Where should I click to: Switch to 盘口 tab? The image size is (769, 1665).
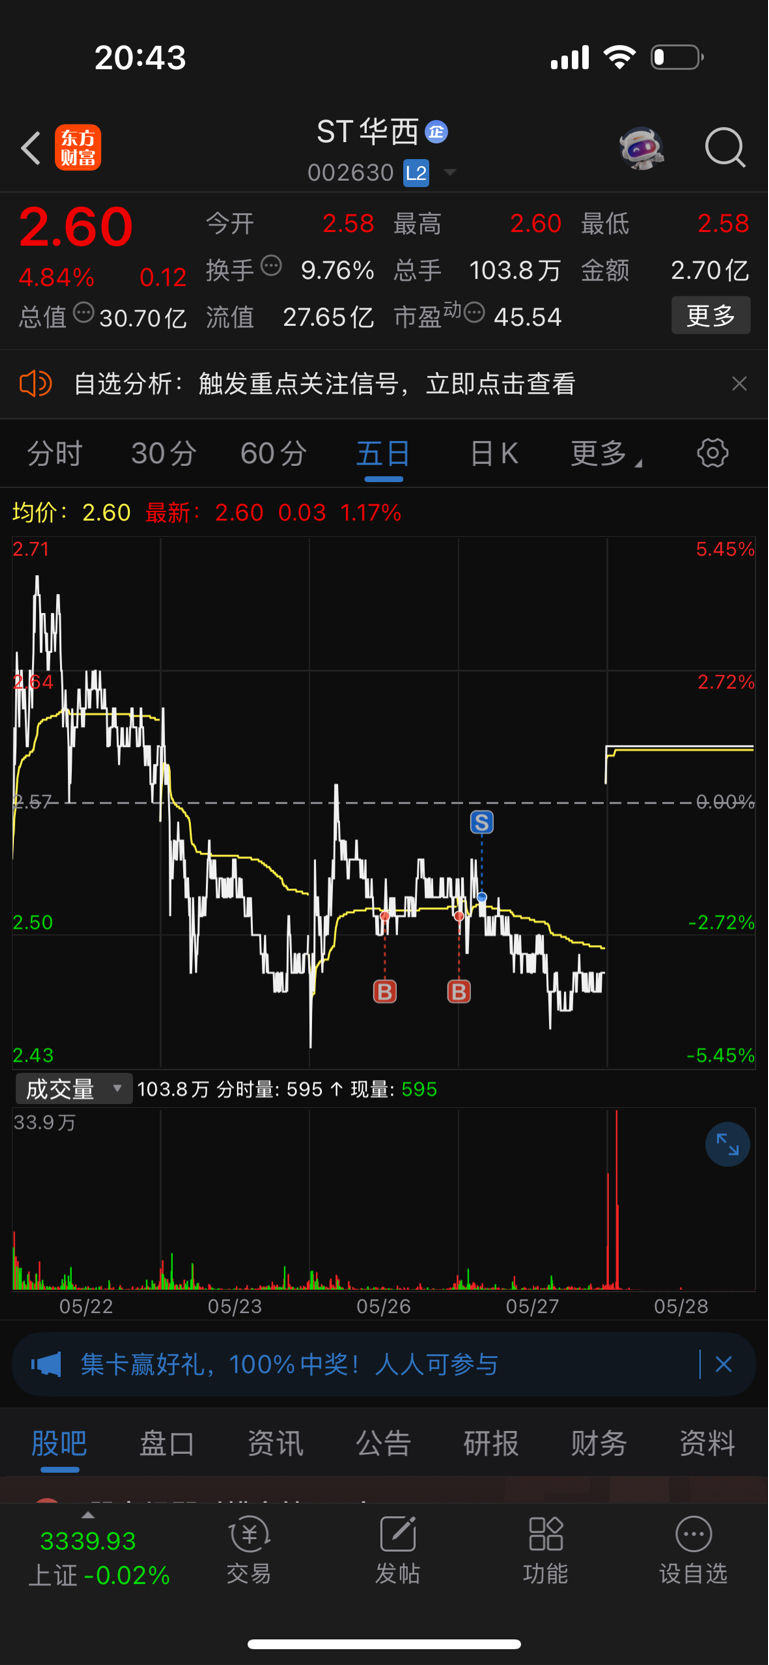(x=167, y=1443)
